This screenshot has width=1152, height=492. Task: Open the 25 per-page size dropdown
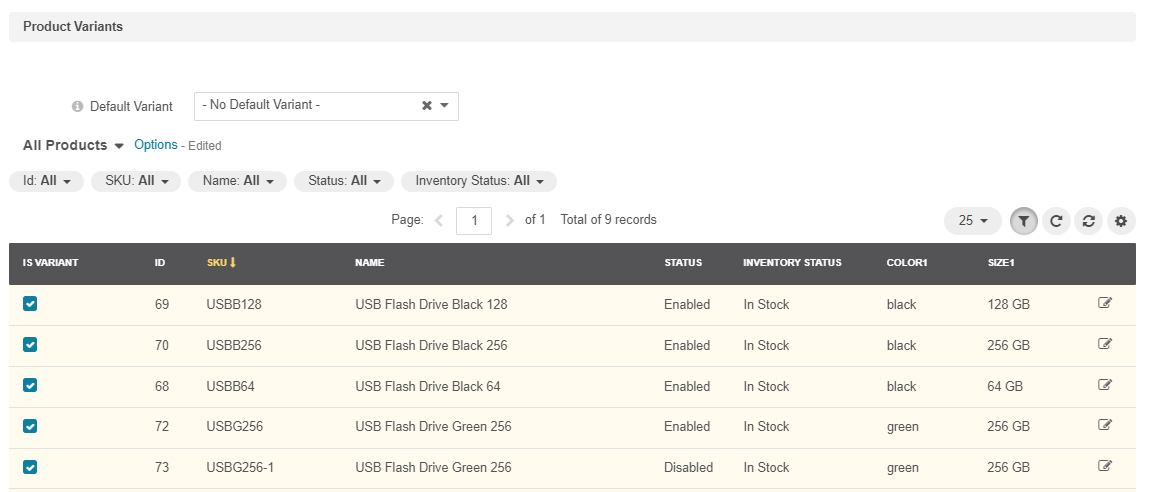(x=972, y=221)
